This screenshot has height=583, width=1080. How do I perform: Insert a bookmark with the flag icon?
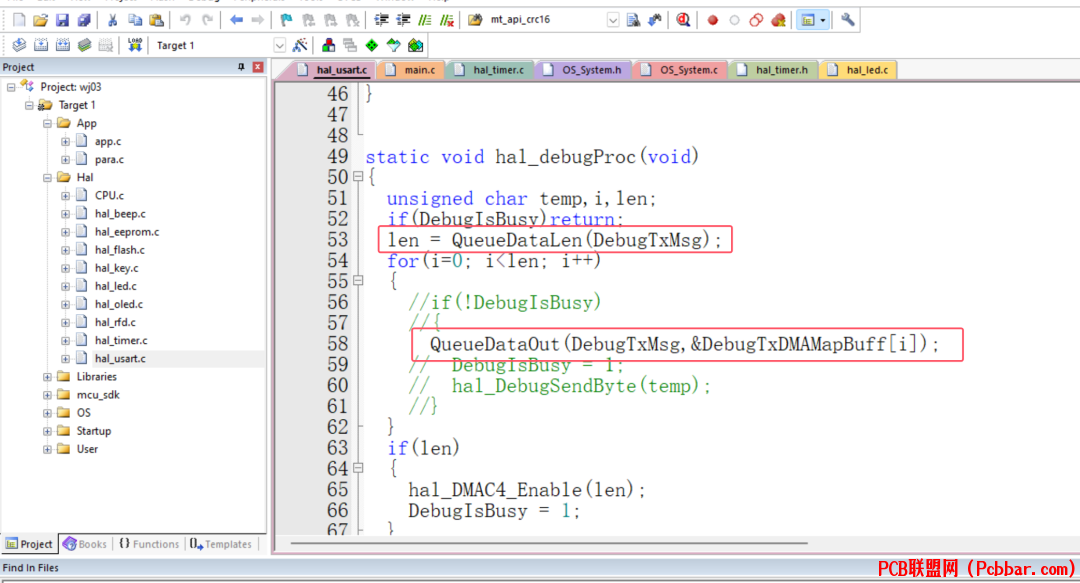point(287,20)
